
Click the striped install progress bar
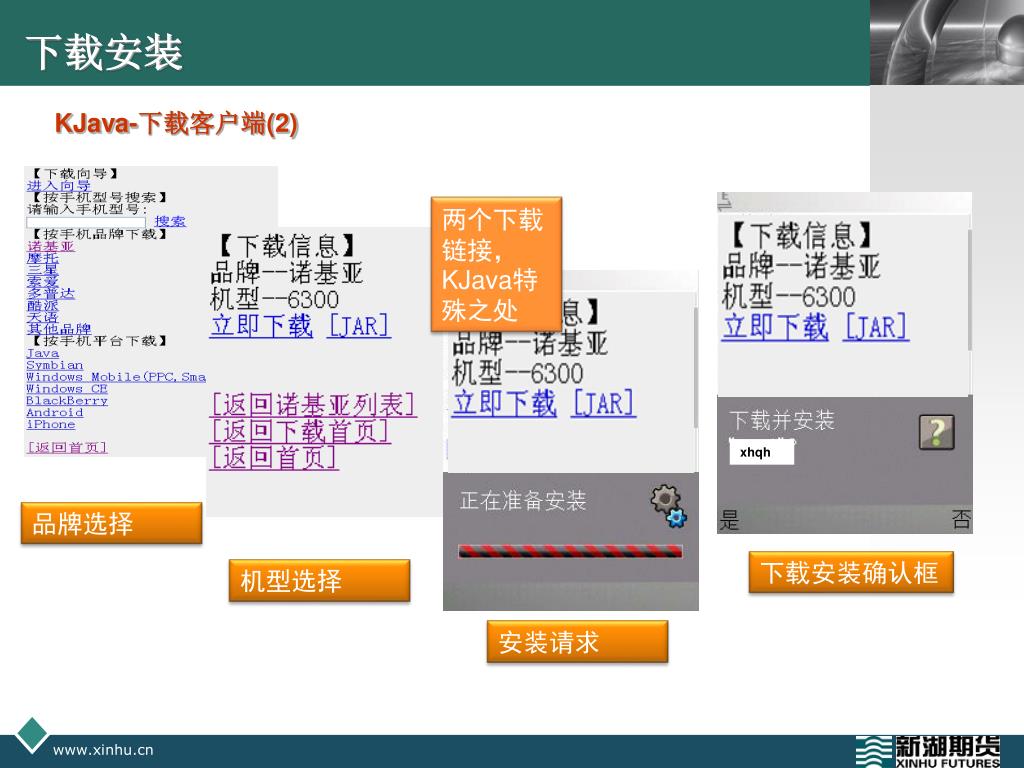pos(570,551)
